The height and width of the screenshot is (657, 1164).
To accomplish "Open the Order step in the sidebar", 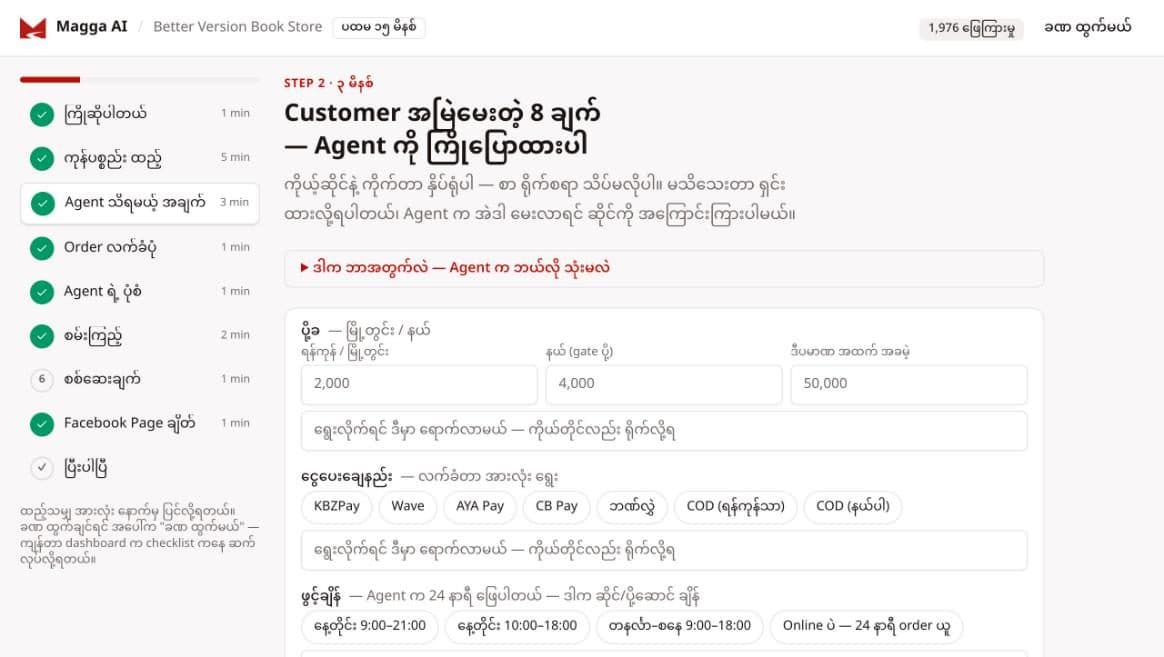I will tap(140, 247).
